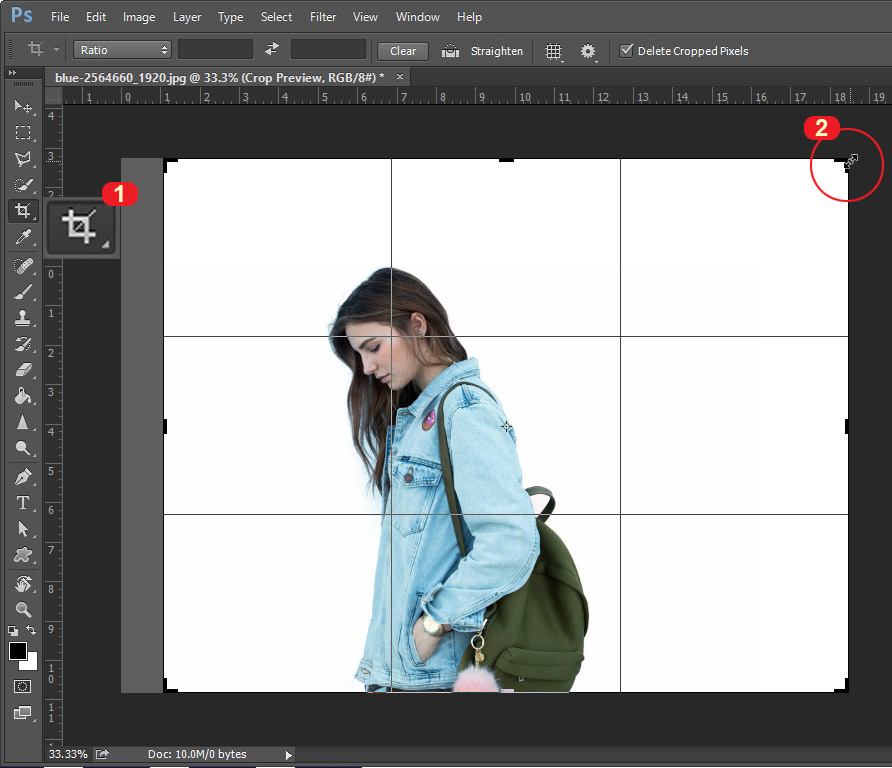Click the Straighten level icon

point(451,51)
